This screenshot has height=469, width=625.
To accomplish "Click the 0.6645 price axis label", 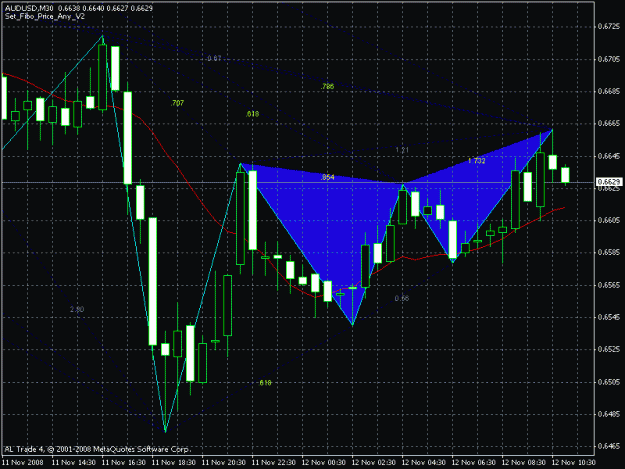I will coord(609,156).
